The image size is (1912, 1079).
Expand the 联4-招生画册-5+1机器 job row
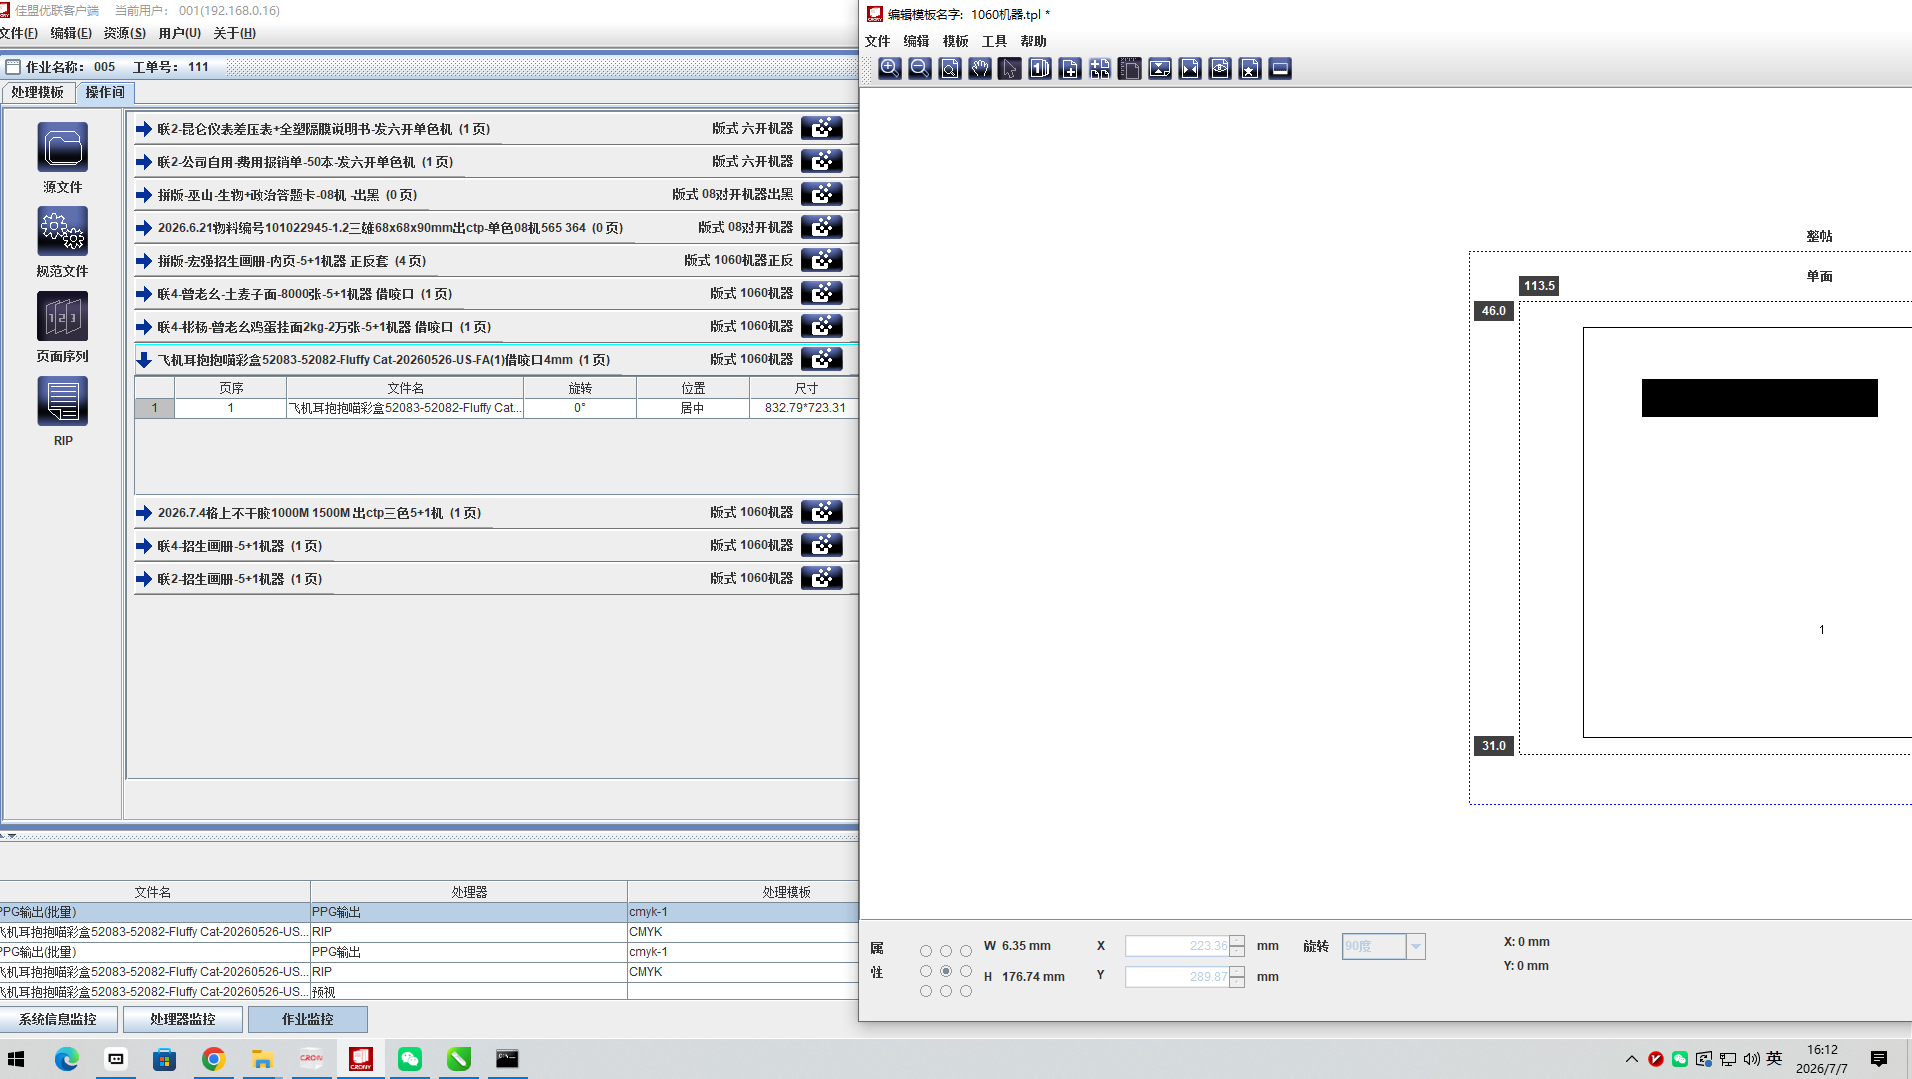pos(144,546)
